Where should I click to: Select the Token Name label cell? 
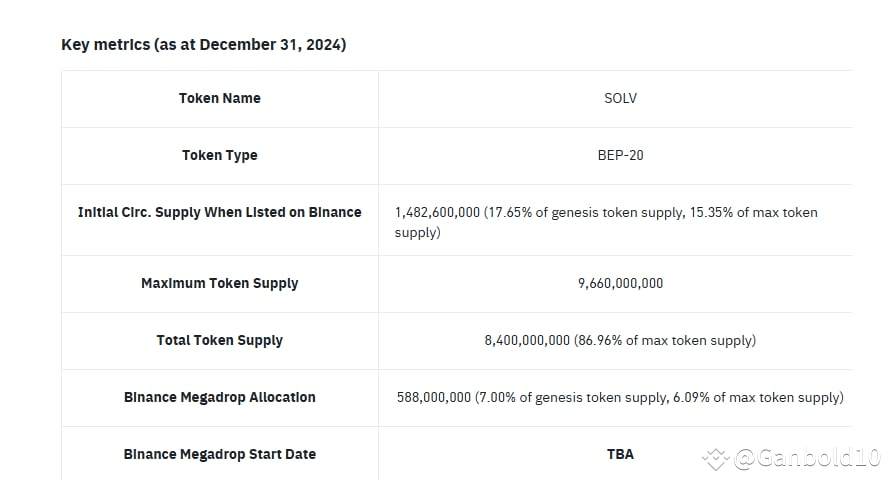click(220, 98)
